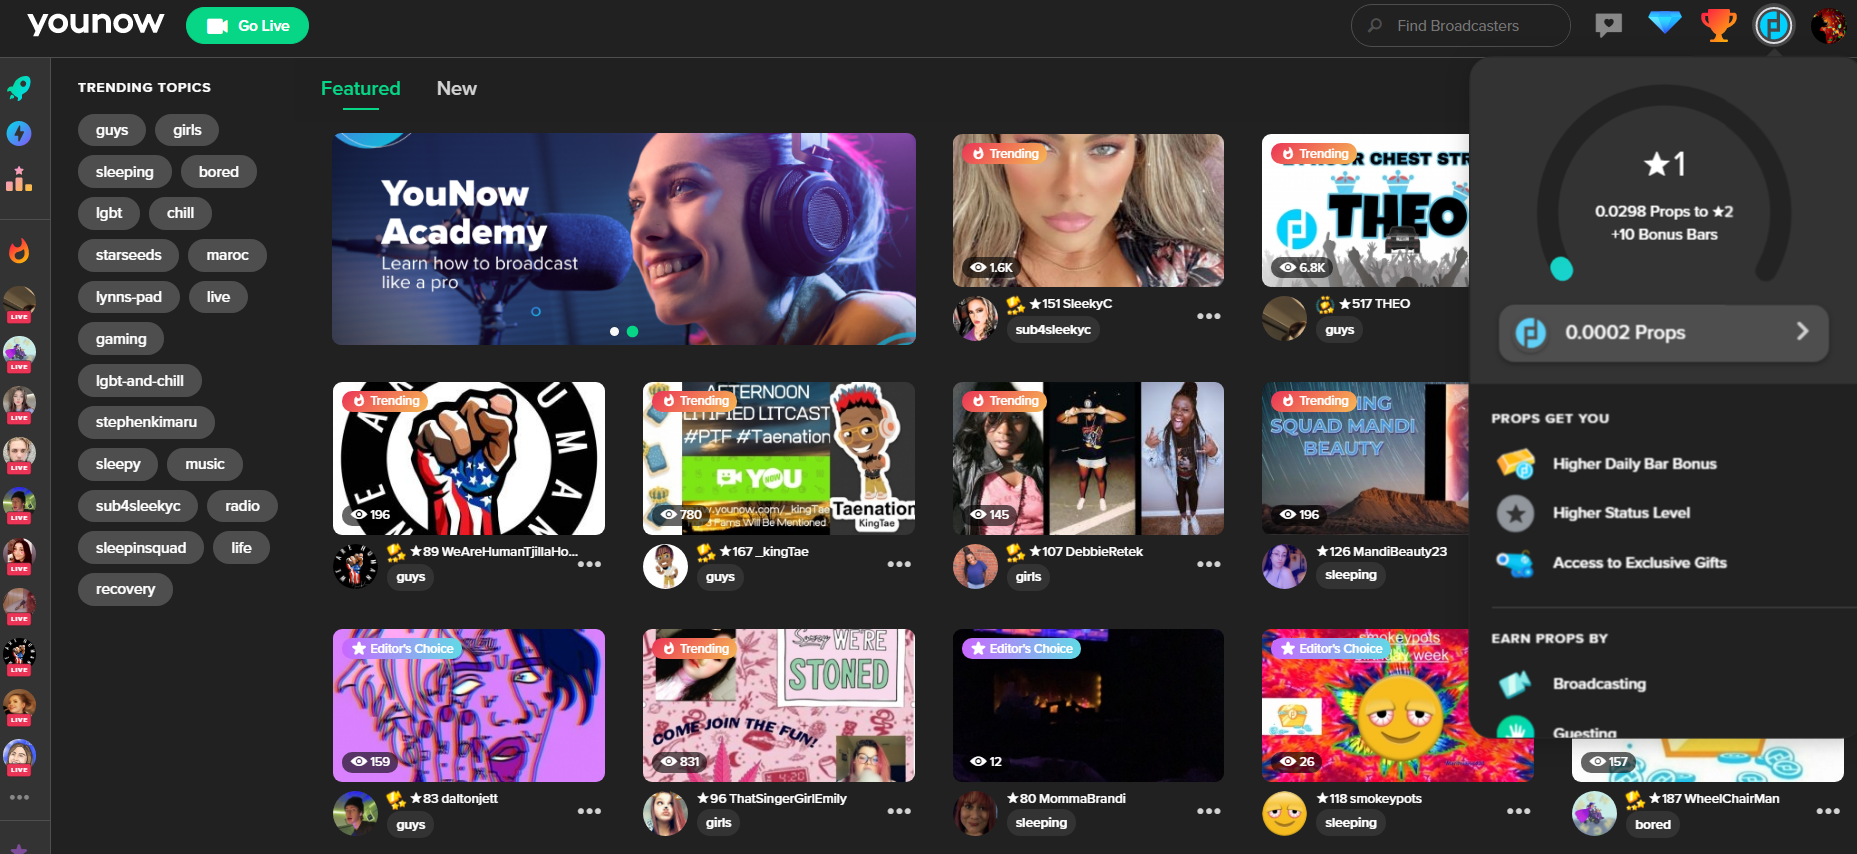
Task: Open the lightning bolt sidebar icon
Action: pos(19,133)
